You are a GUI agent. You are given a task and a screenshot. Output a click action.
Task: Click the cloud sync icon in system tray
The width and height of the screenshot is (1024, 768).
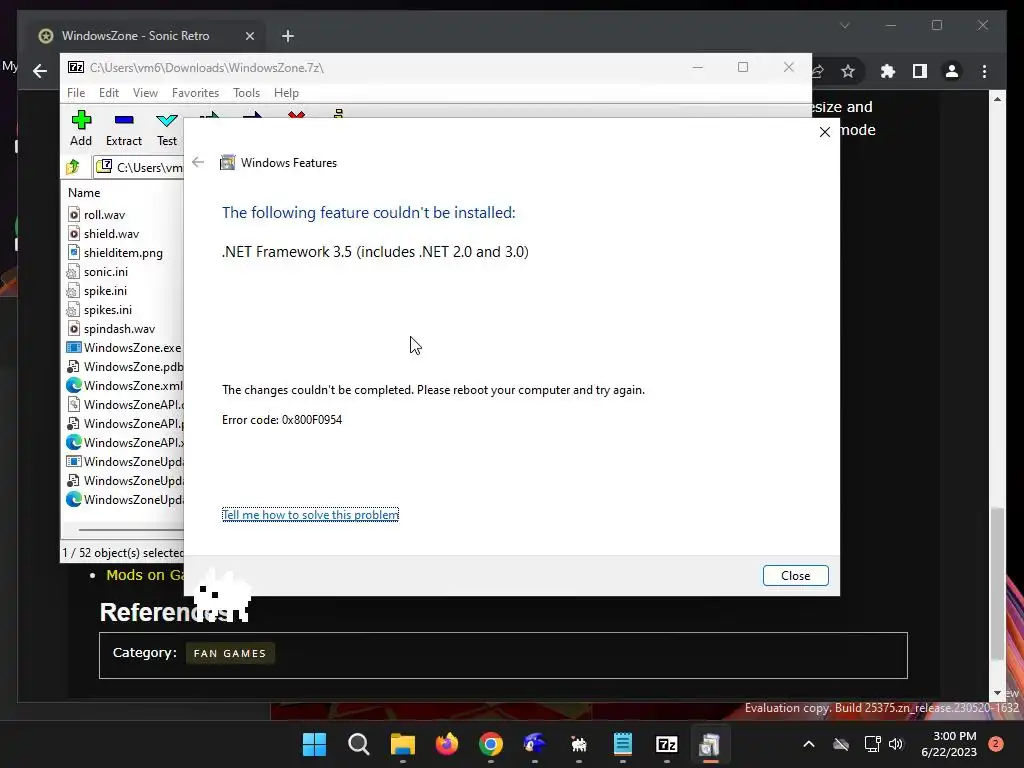[x=841, y=744]
